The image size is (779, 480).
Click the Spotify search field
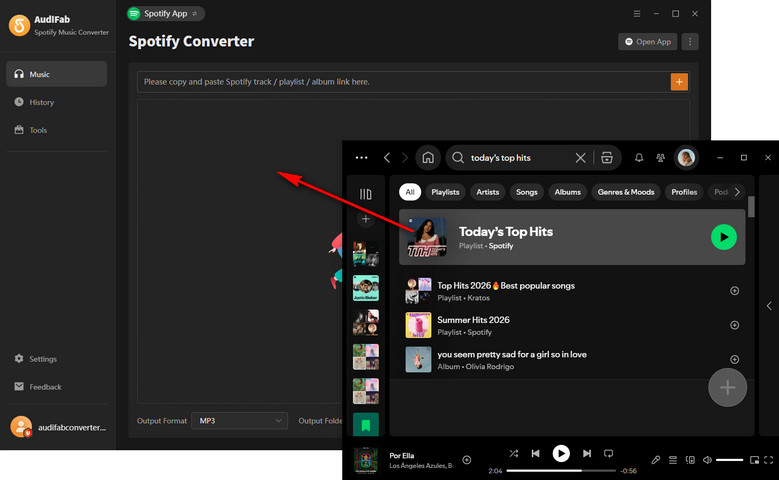[512, 158]
